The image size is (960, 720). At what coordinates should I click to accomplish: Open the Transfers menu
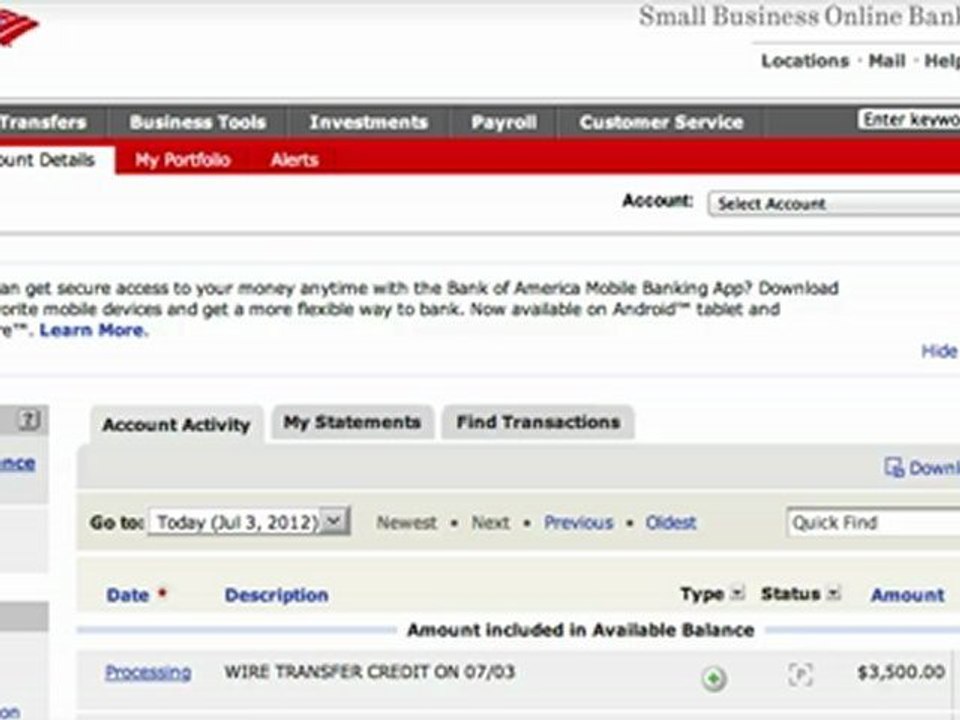(x=43, y=122)
